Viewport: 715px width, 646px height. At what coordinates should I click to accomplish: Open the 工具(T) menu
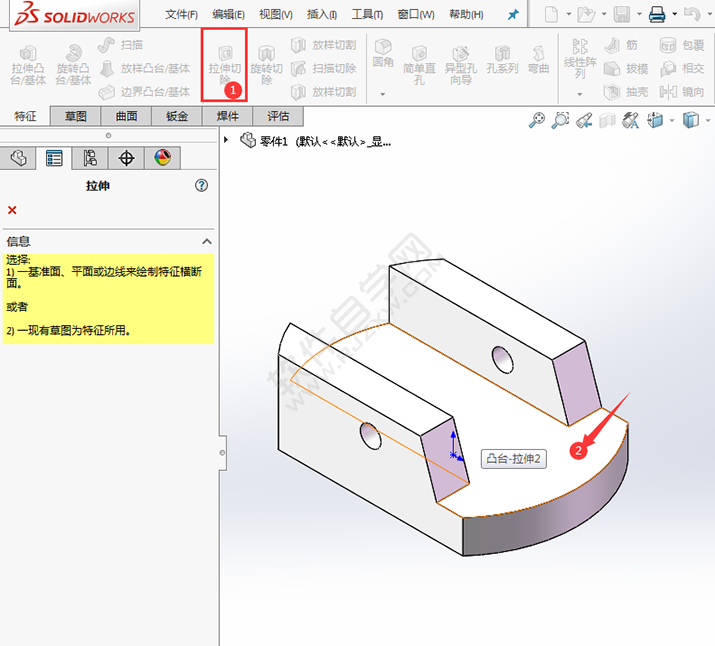(x=367, y=15)
